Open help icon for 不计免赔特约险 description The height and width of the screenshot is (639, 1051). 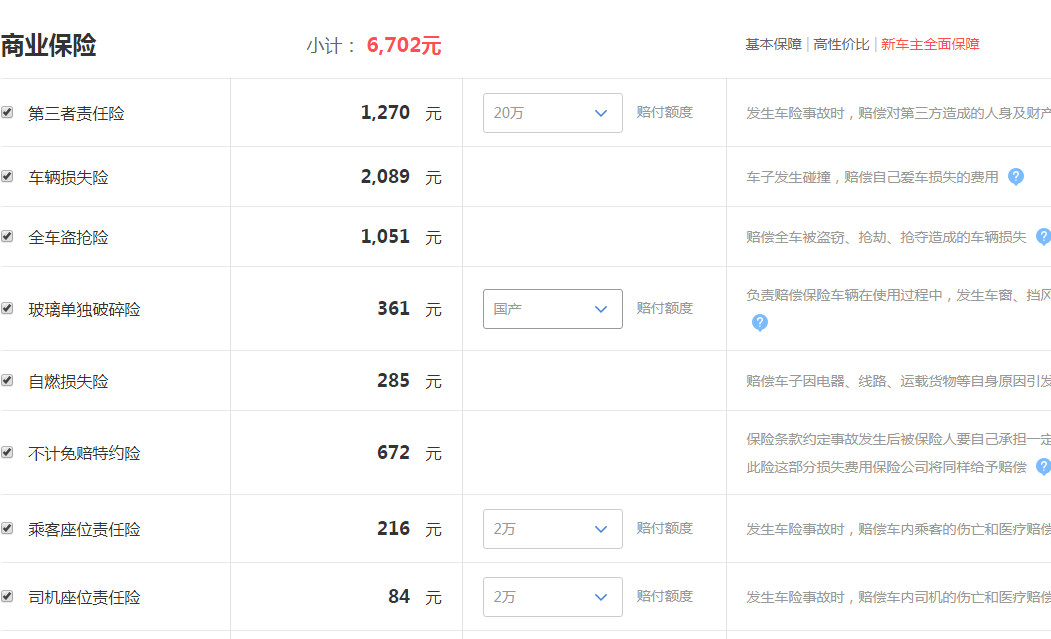click(x=1044, y=466)
